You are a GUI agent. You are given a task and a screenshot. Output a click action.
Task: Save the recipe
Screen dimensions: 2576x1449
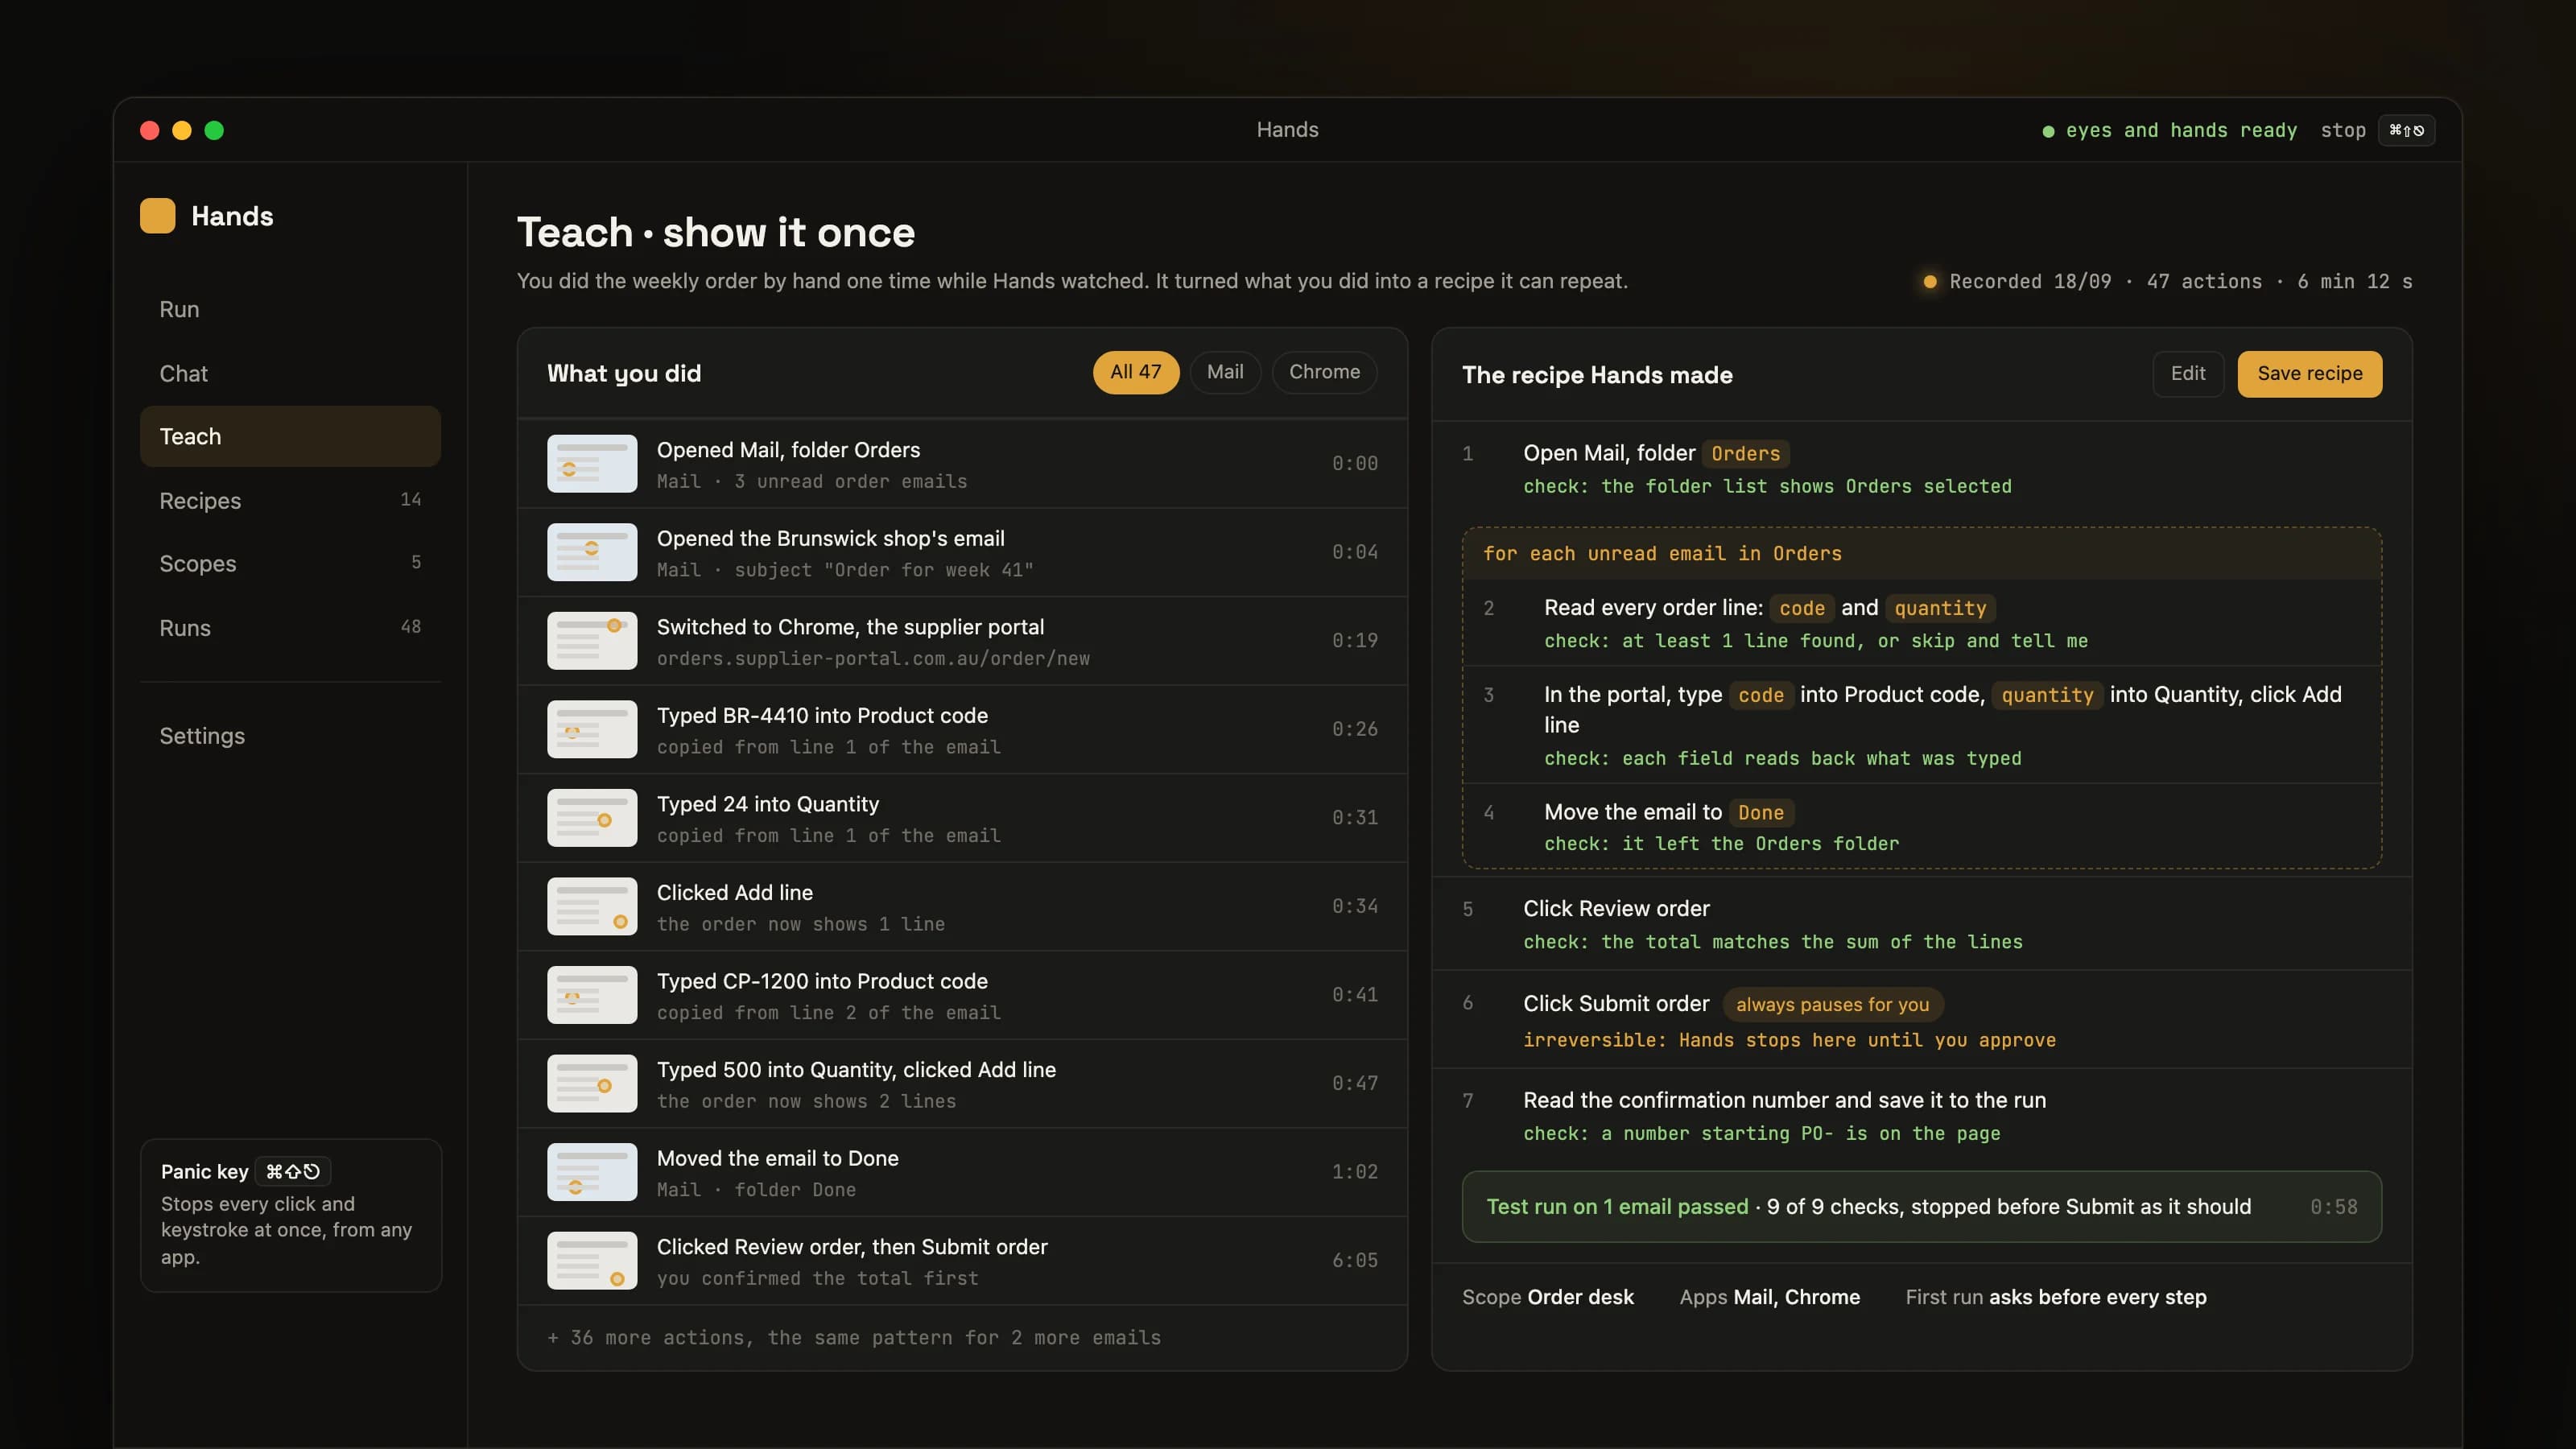(2309, 373)
